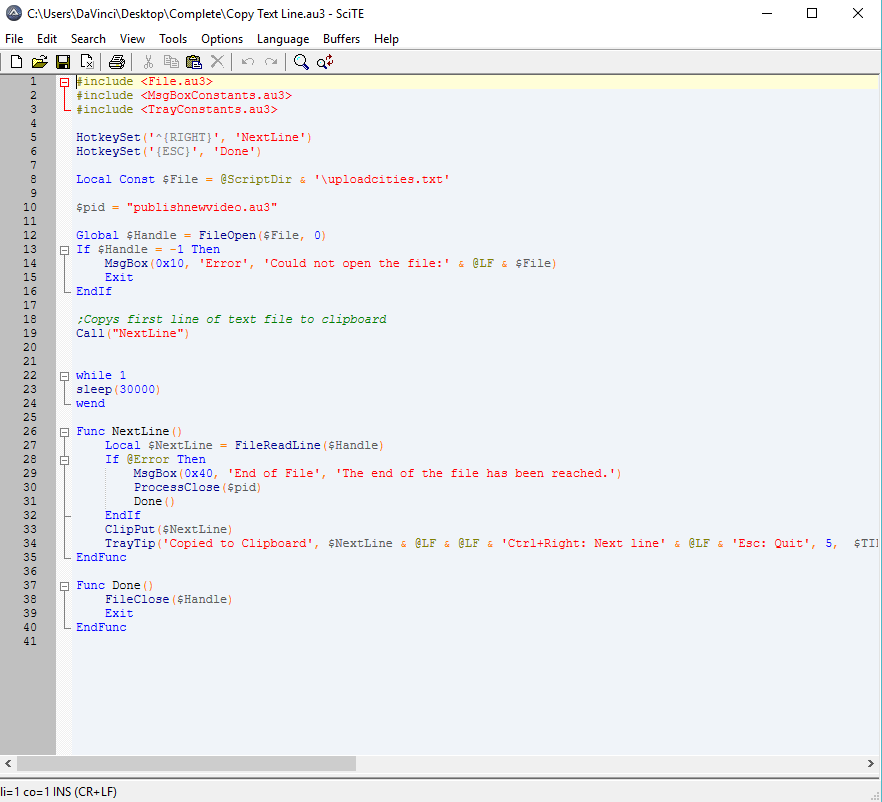Collapse the Func NextLine block
Screen dimensions: 882x802
point(64,431)
